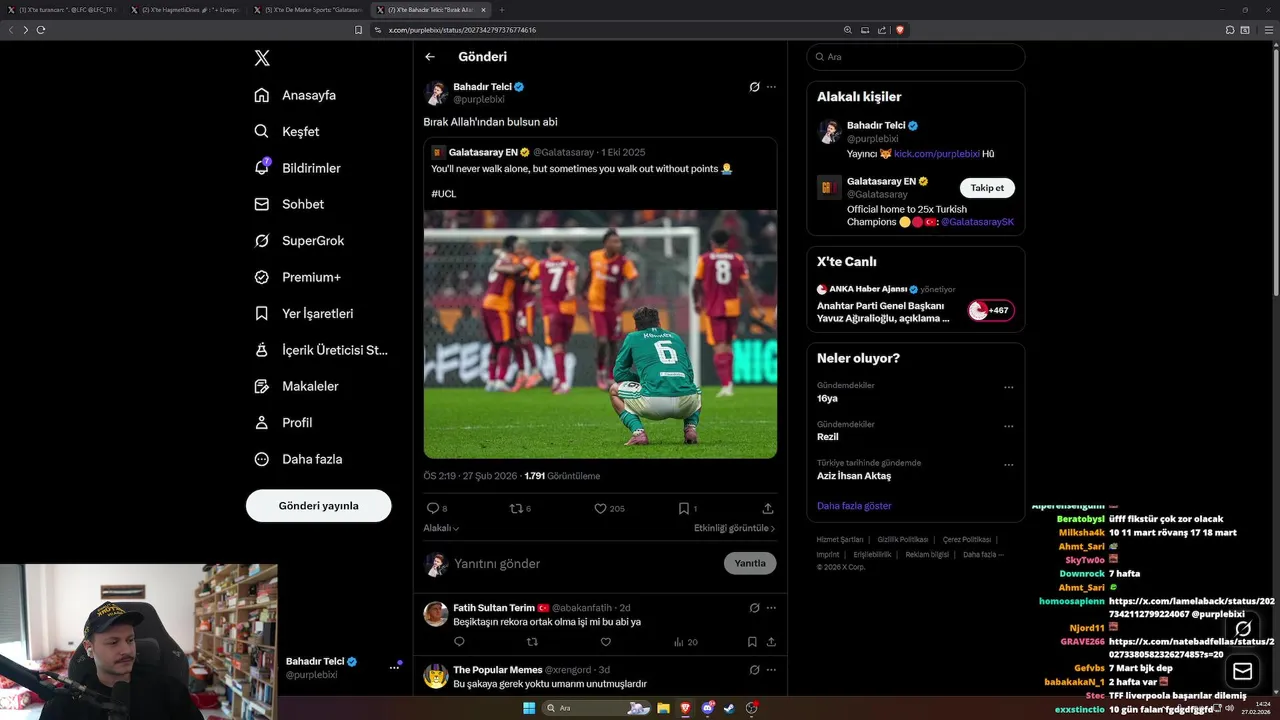
Task: Open kick.com/purplebixi link
Action: [x=937, y=154]
